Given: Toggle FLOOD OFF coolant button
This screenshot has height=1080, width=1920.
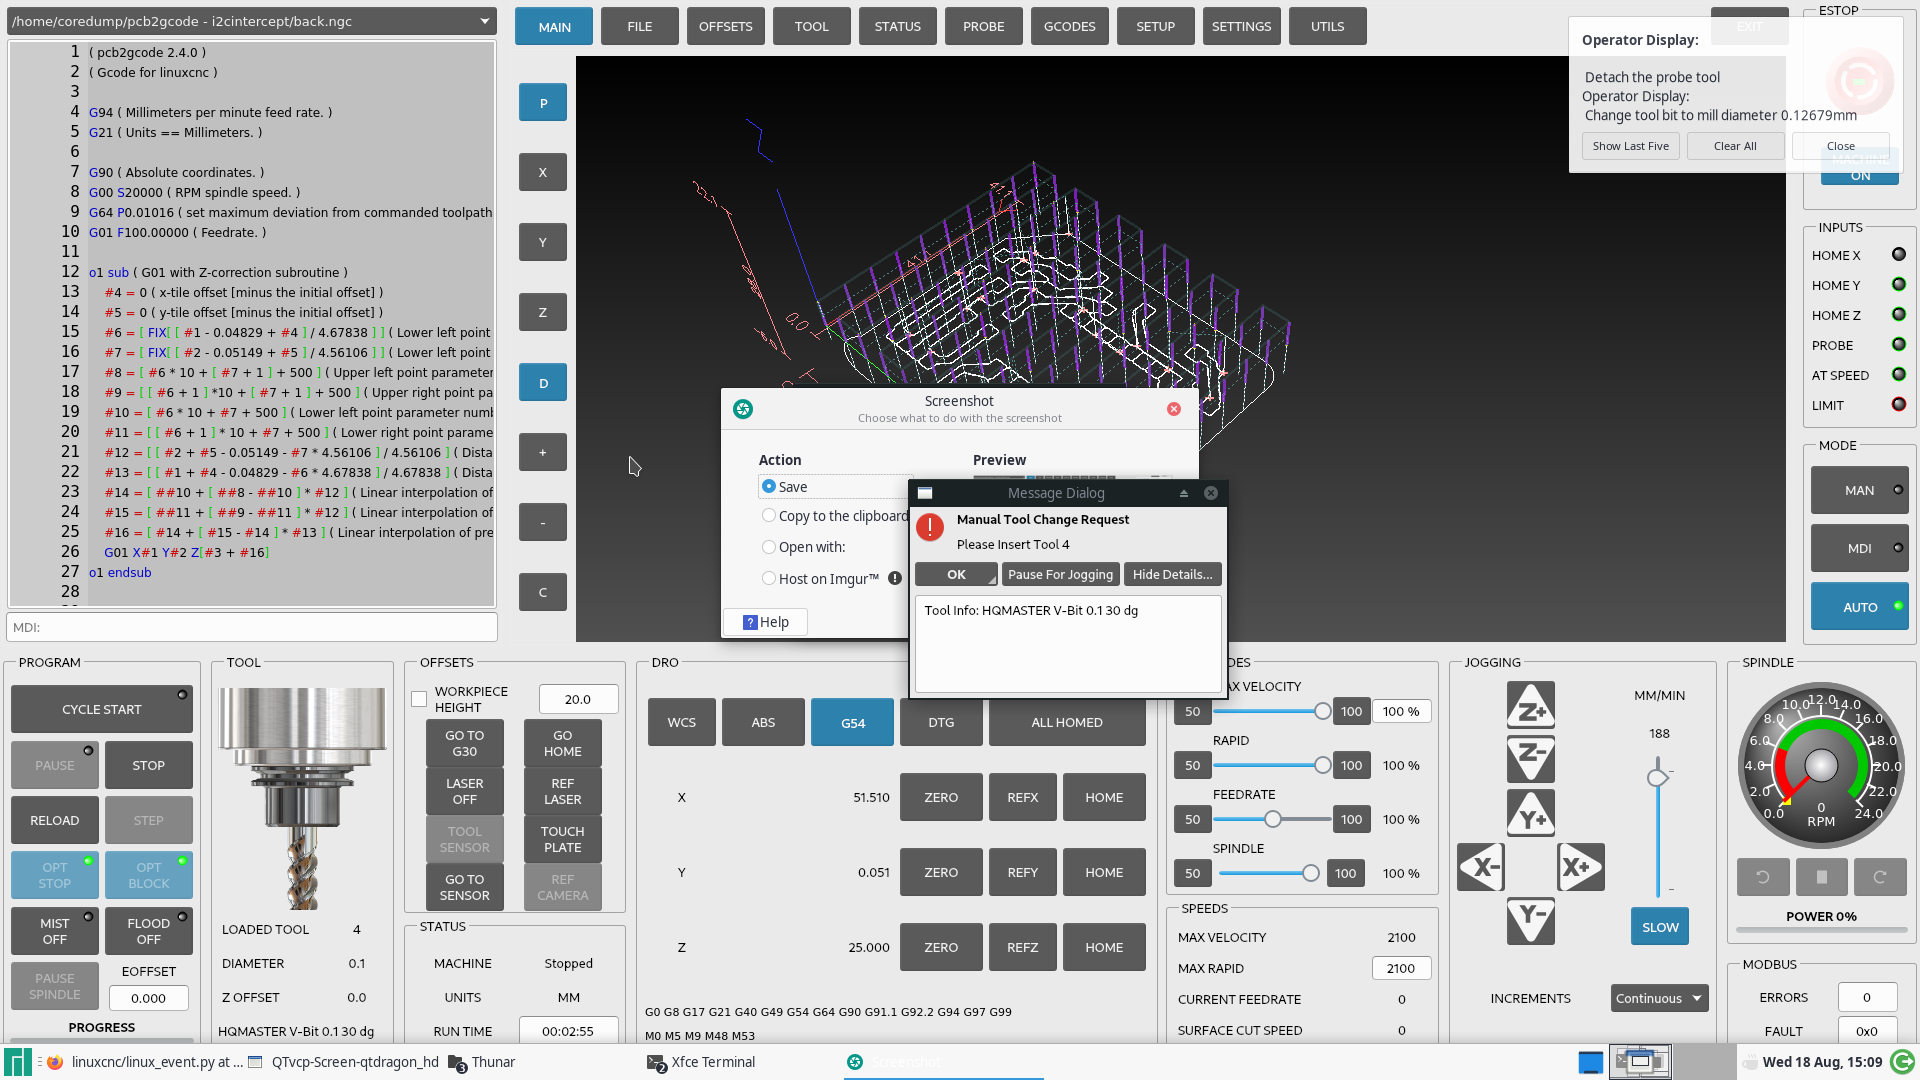Looking at the screenshot, I should tap(149, 931).
